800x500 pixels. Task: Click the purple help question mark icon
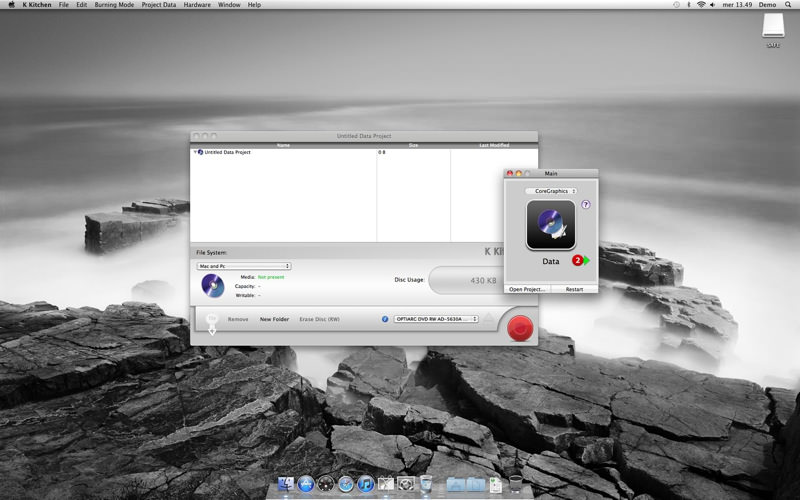click(585, 205)
